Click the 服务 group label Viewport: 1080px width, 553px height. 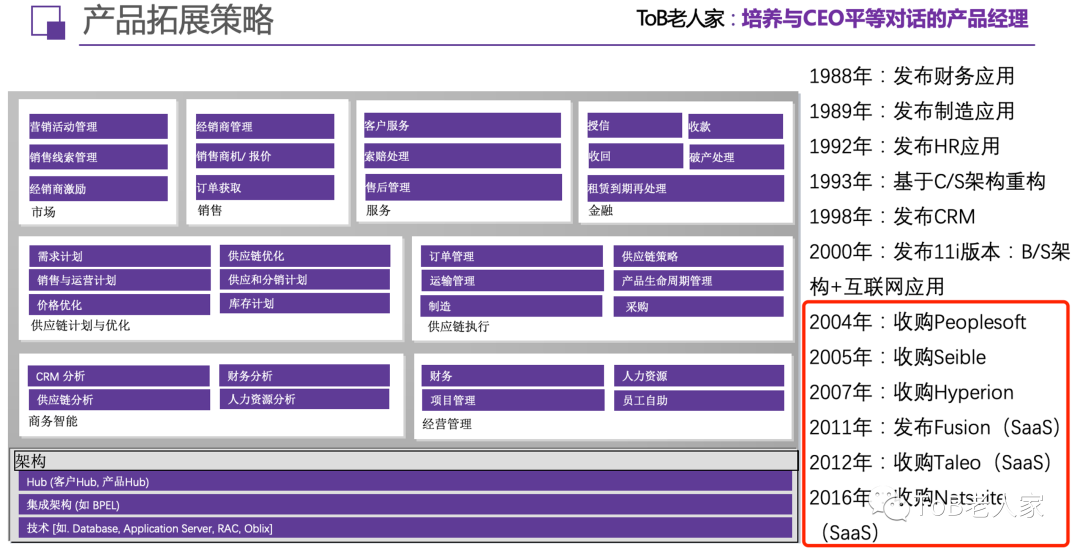(378, 210)
